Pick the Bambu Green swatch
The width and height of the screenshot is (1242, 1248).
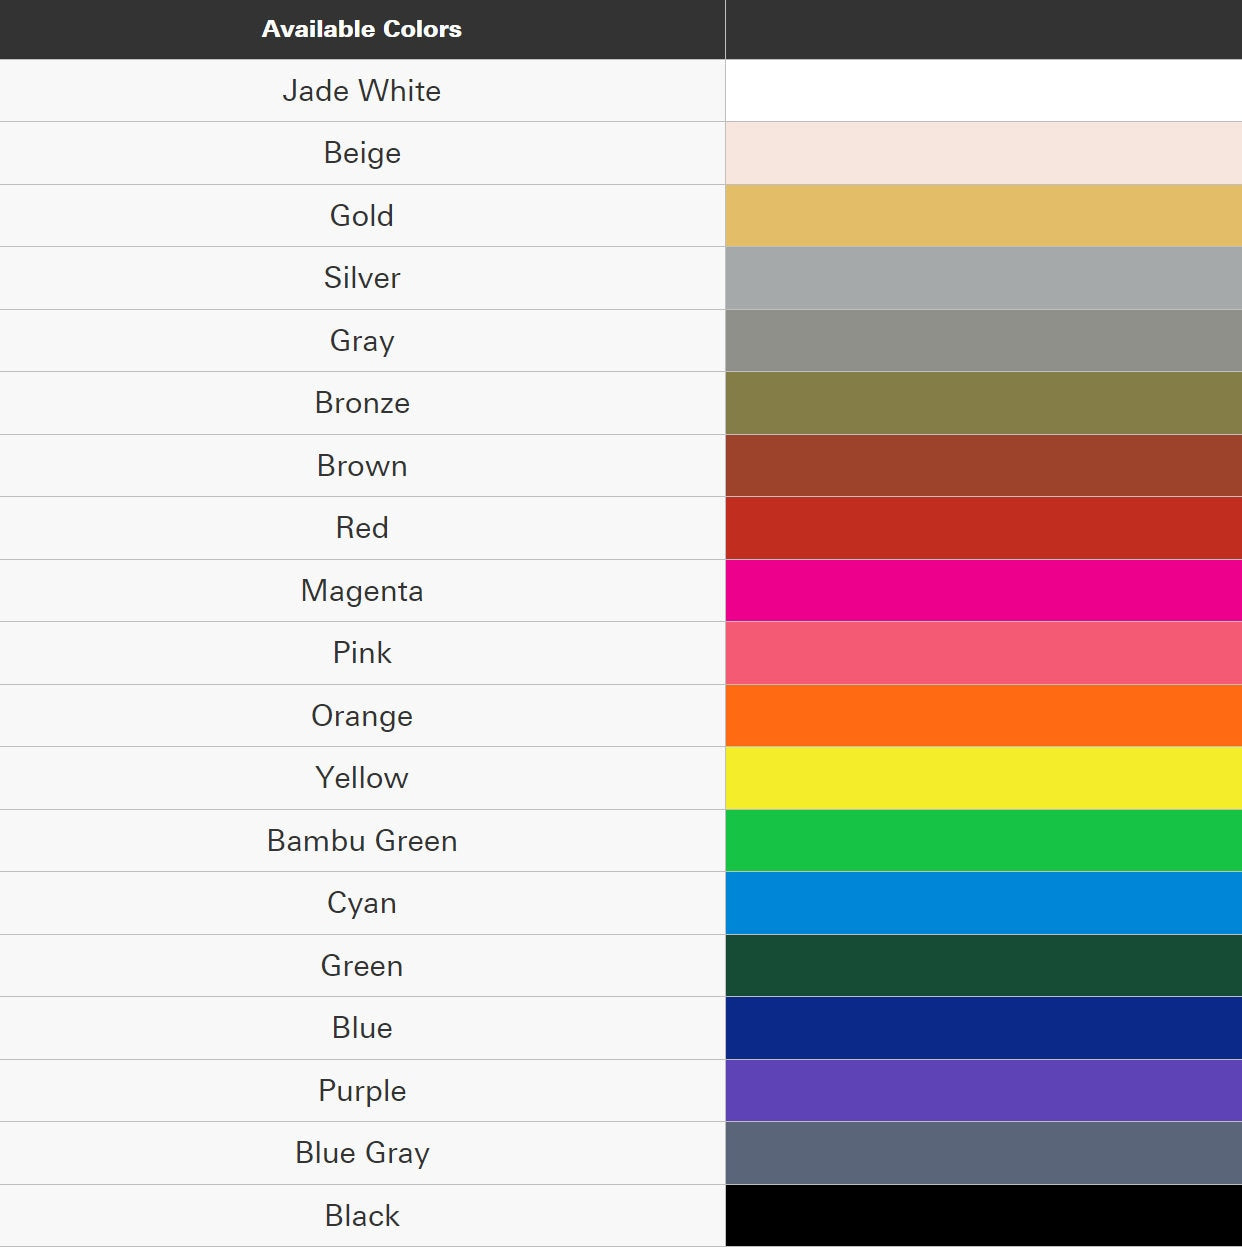[x=984, y=841]
